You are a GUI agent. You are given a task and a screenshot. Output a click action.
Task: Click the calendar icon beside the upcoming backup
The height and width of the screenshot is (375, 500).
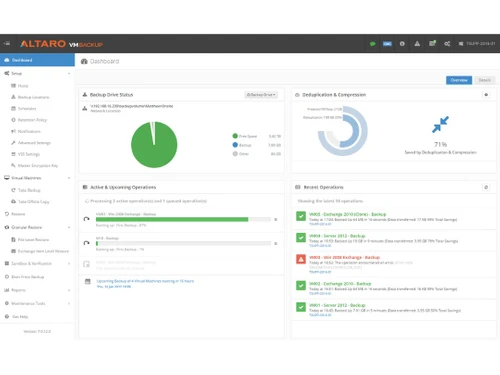click(x=88, y=282)
